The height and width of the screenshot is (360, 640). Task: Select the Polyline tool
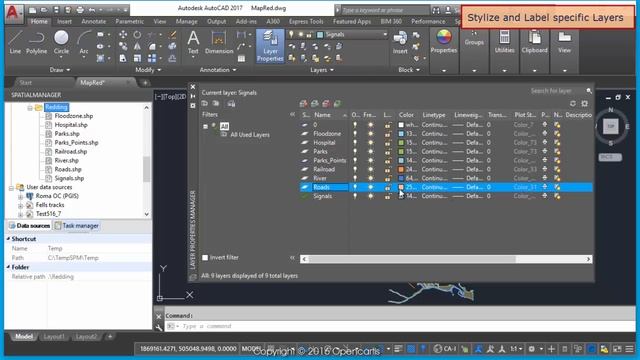click(36, 42)
